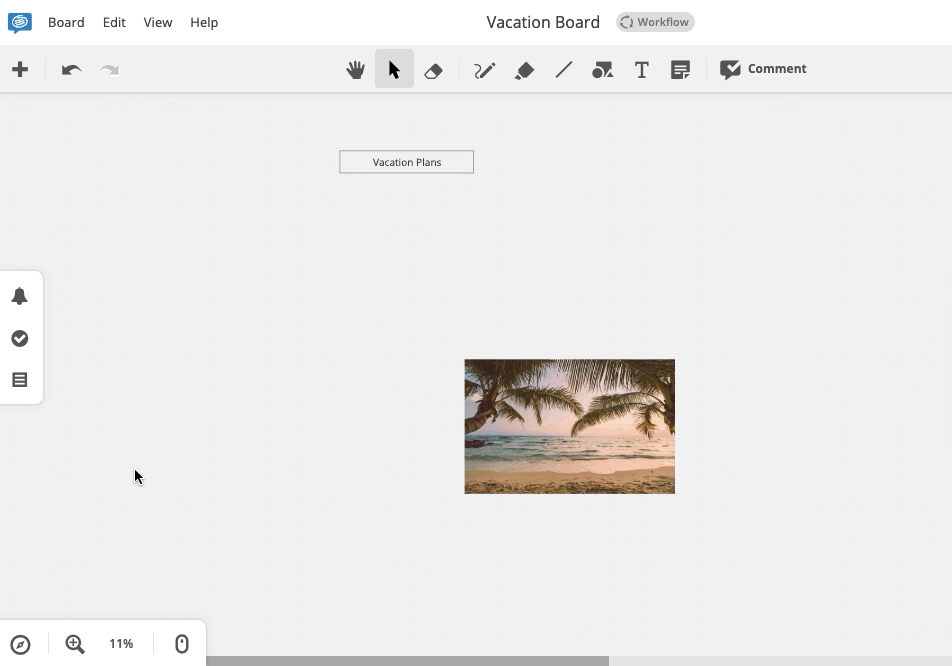The image size is (952, 666).
Task: Click the Comment button
Action: pyautogui.click(x=764, y=69)
